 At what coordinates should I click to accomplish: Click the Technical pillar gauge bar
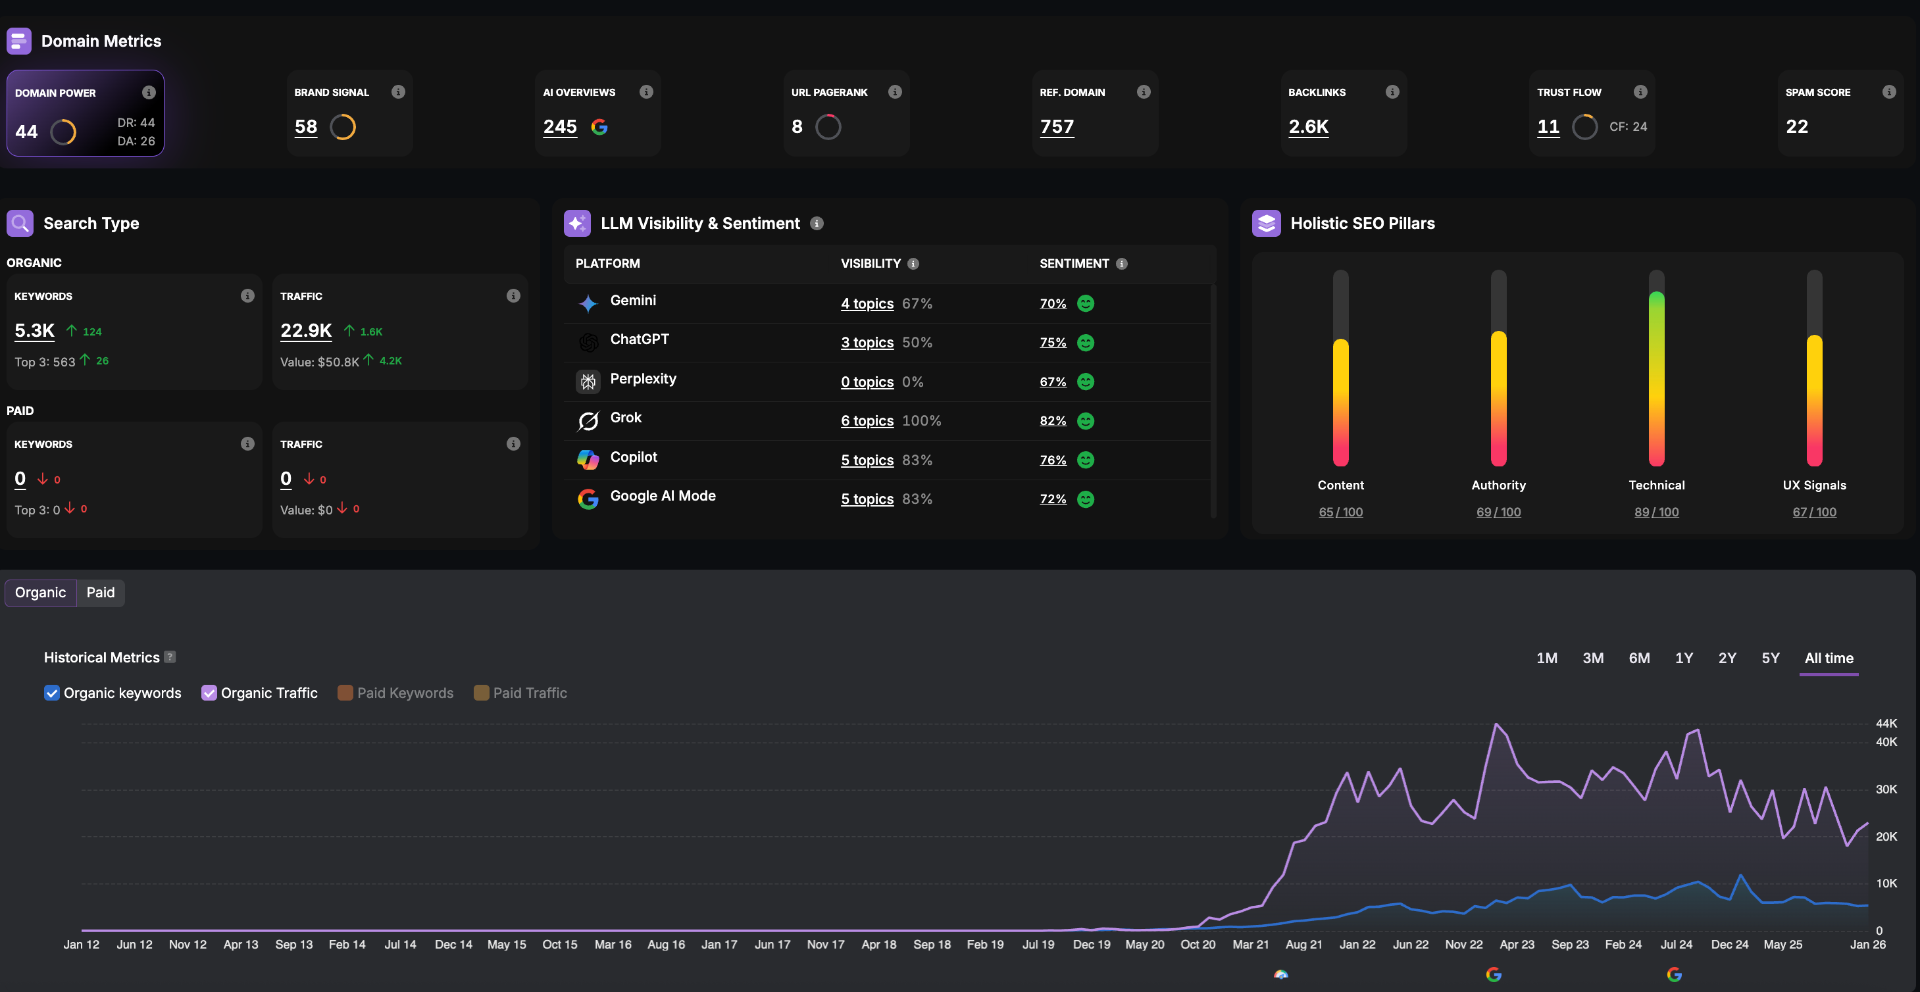1657,380
